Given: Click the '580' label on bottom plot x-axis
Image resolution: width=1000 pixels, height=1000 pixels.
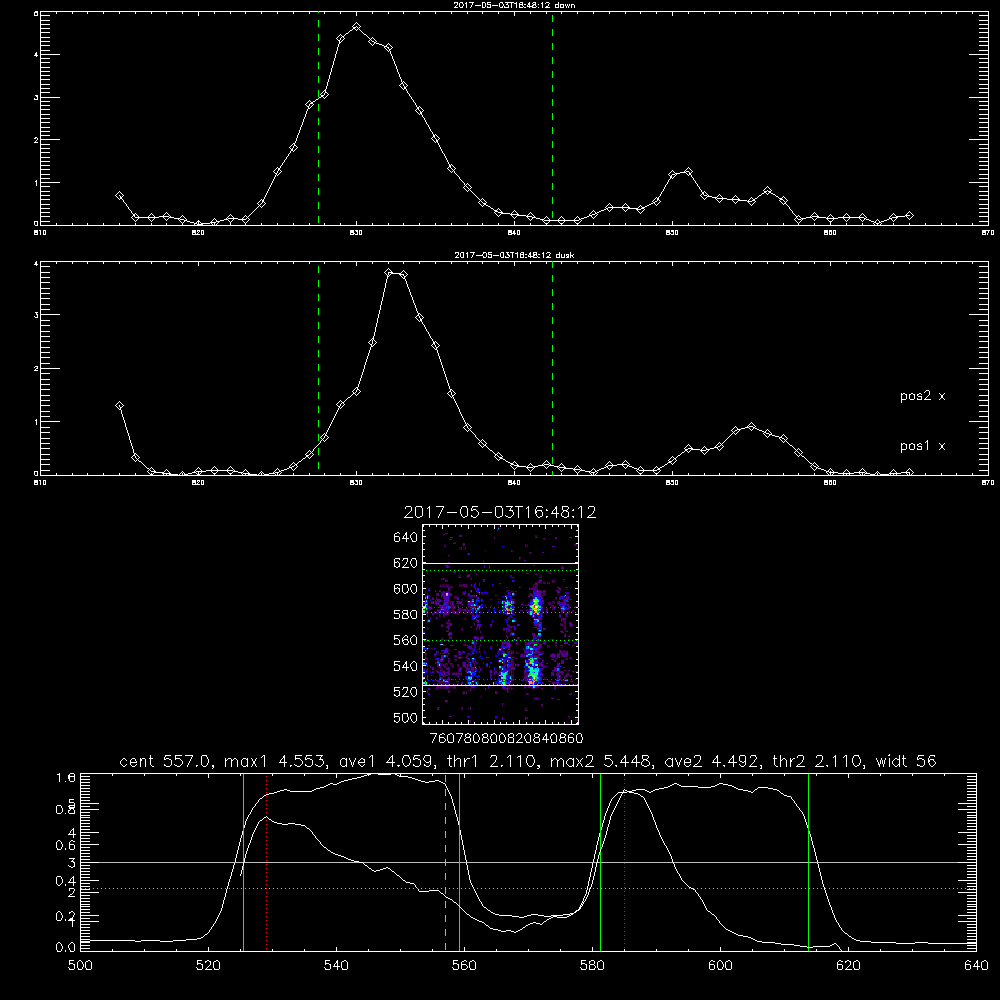Looking at the screenshot, I should (x=592, y=966).
